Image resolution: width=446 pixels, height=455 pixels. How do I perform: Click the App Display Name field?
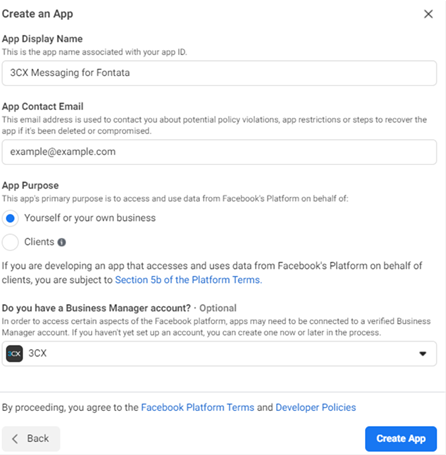[x=219, y=73]
